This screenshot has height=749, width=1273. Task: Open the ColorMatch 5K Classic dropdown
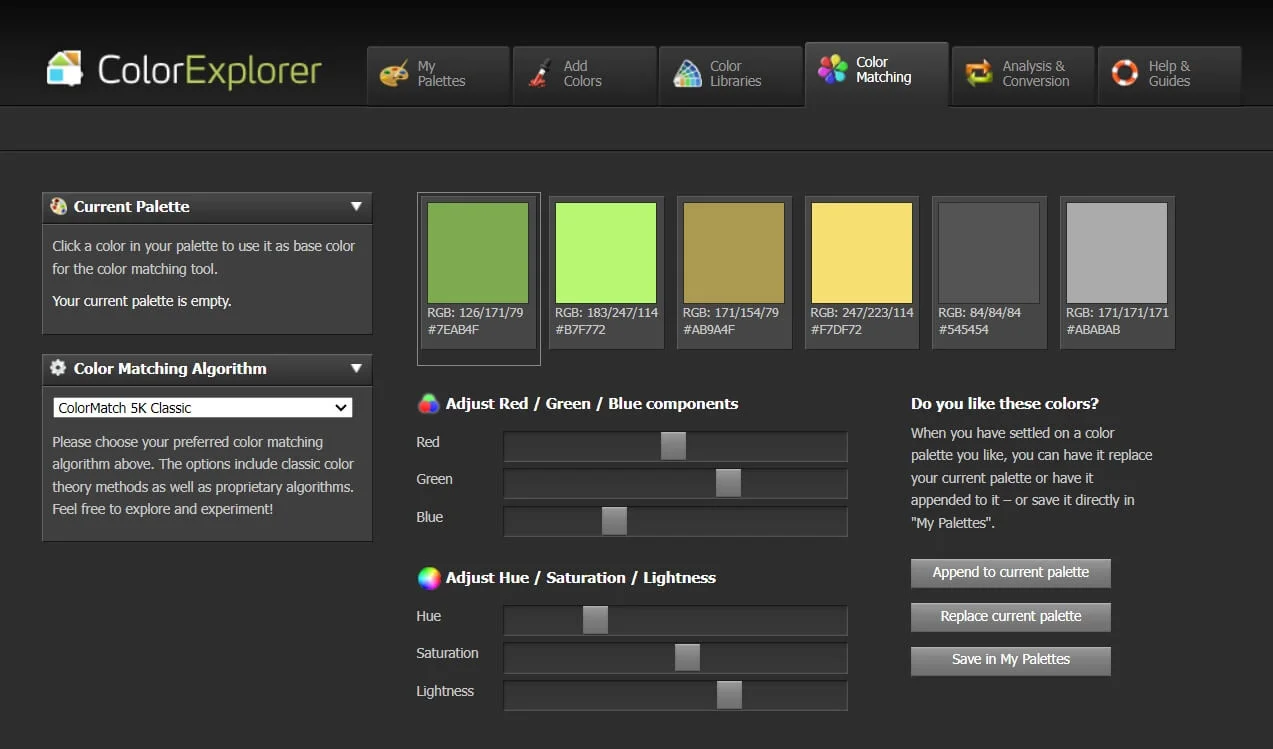[x=203, y=408]
